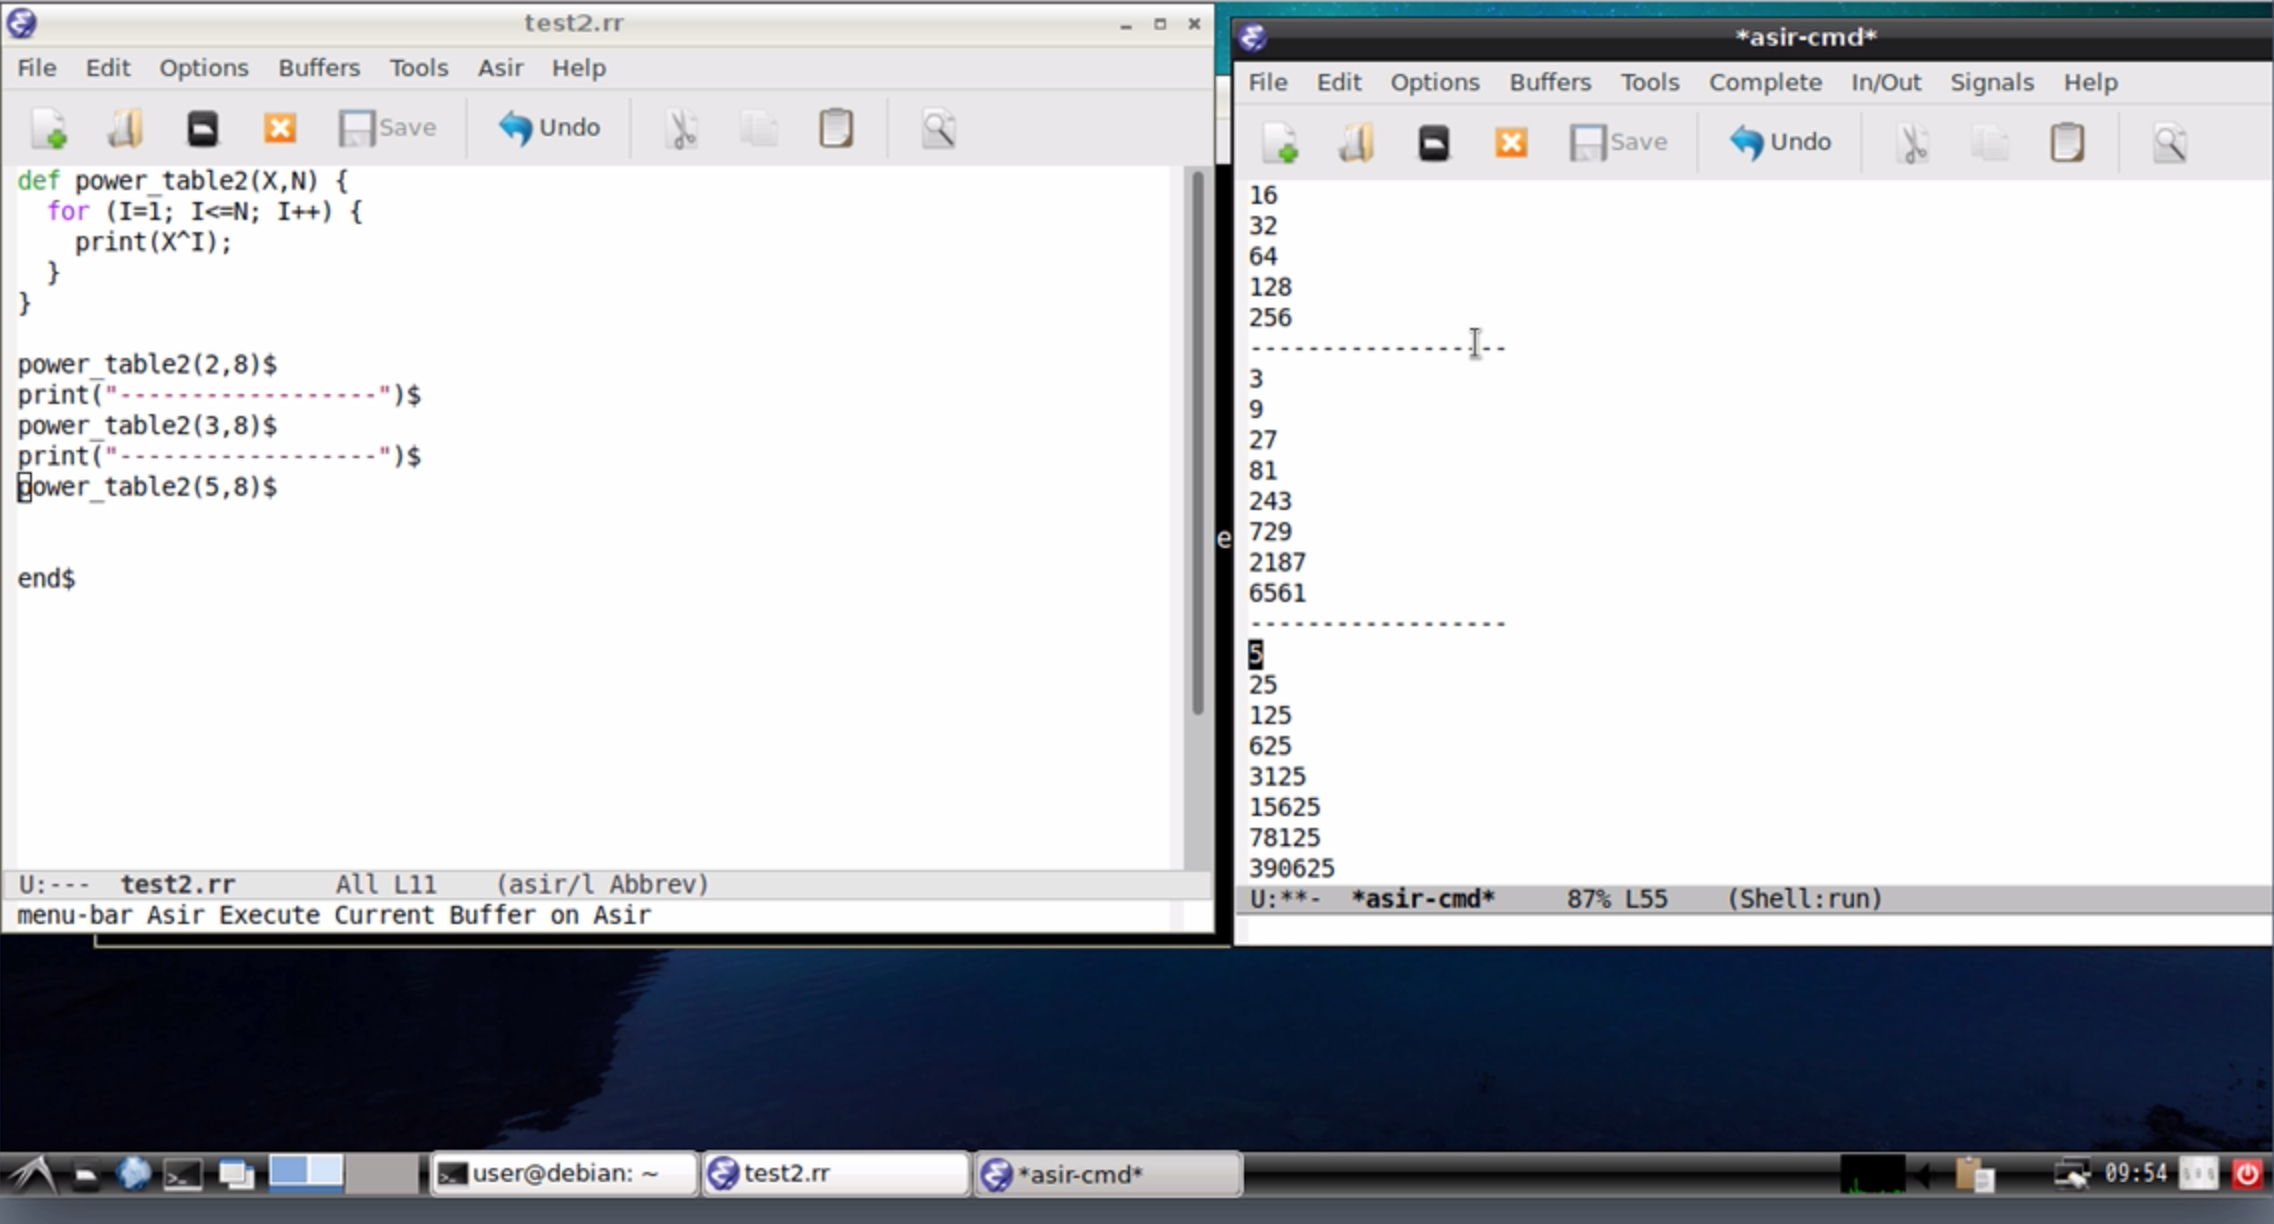
Task: Open Edit menu in test2.rr window
Action: click(108, 68)
